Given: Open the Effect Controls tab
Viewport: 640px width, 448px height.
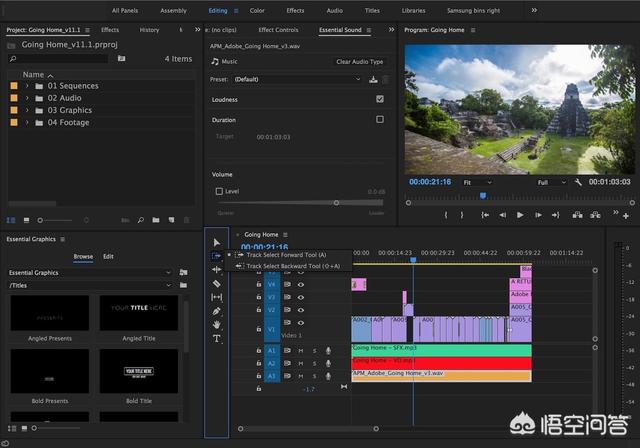Looking at the screenshot, I should pos(278,30).
